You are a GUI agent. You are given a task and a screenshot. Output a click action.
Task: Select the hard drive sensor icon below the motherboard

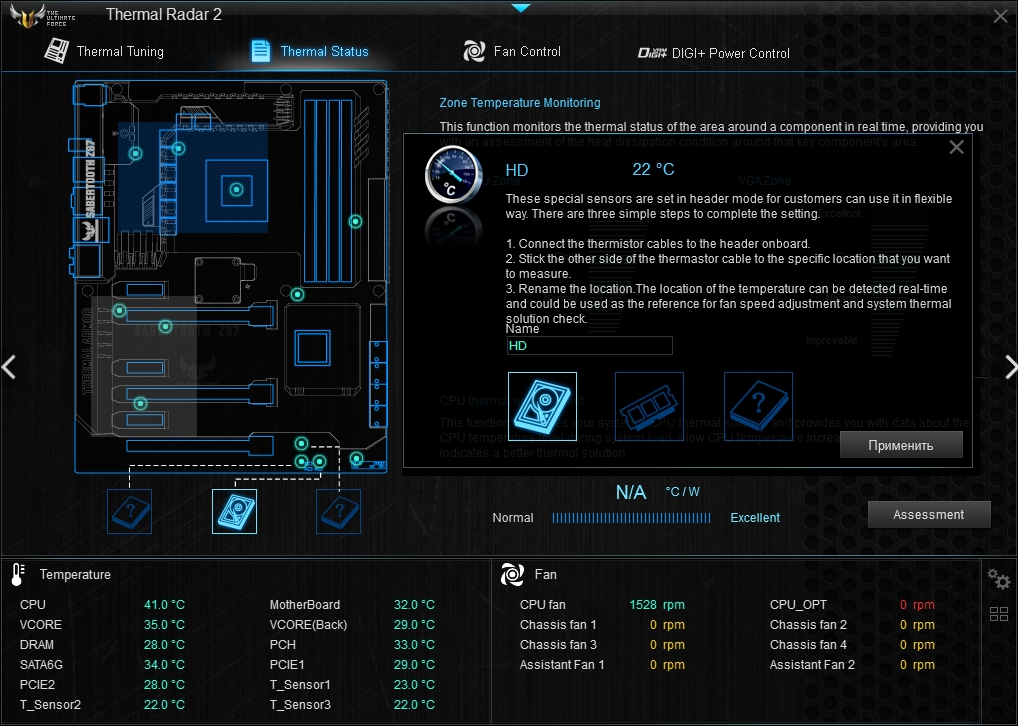click(234, 512)
